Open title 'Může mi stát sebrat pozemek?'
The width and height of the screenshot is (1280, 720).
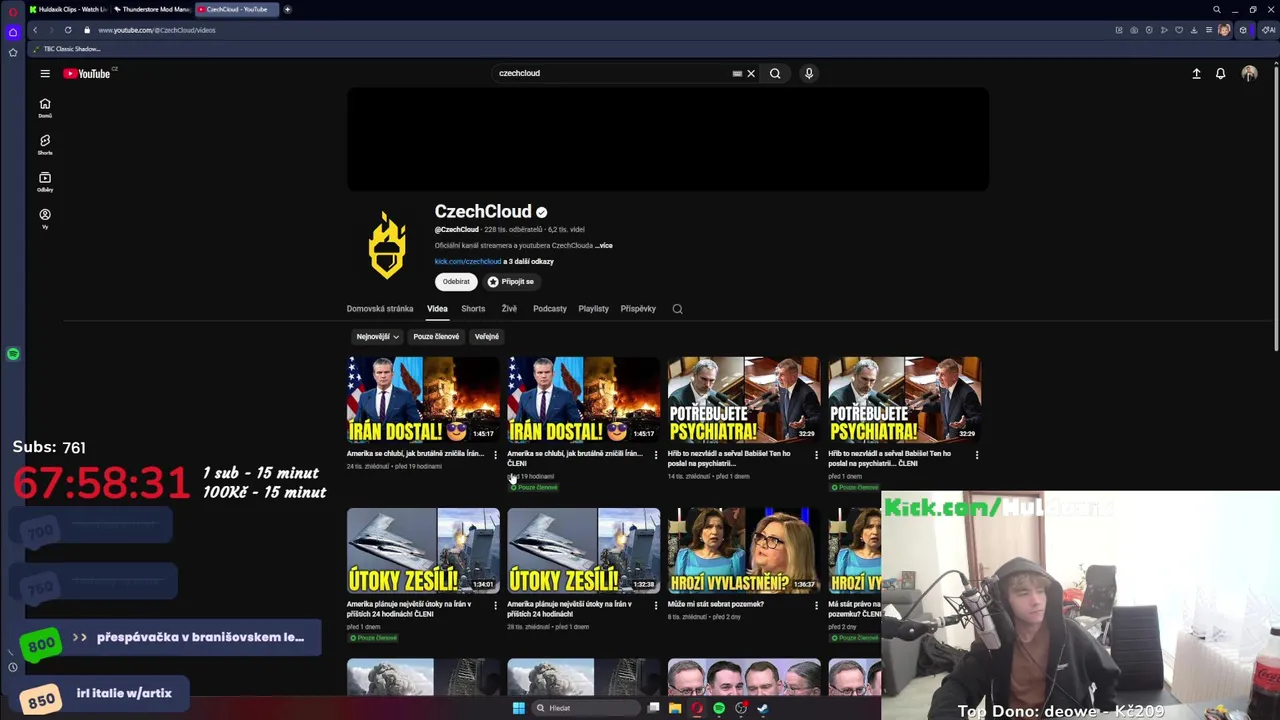click(716, 604)
